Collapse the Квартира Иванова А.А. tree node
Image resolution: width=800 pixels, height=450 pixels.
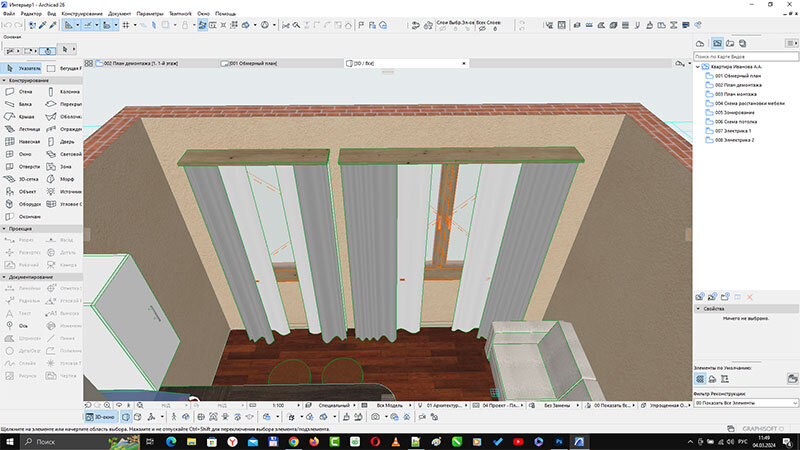pos(697,67)
